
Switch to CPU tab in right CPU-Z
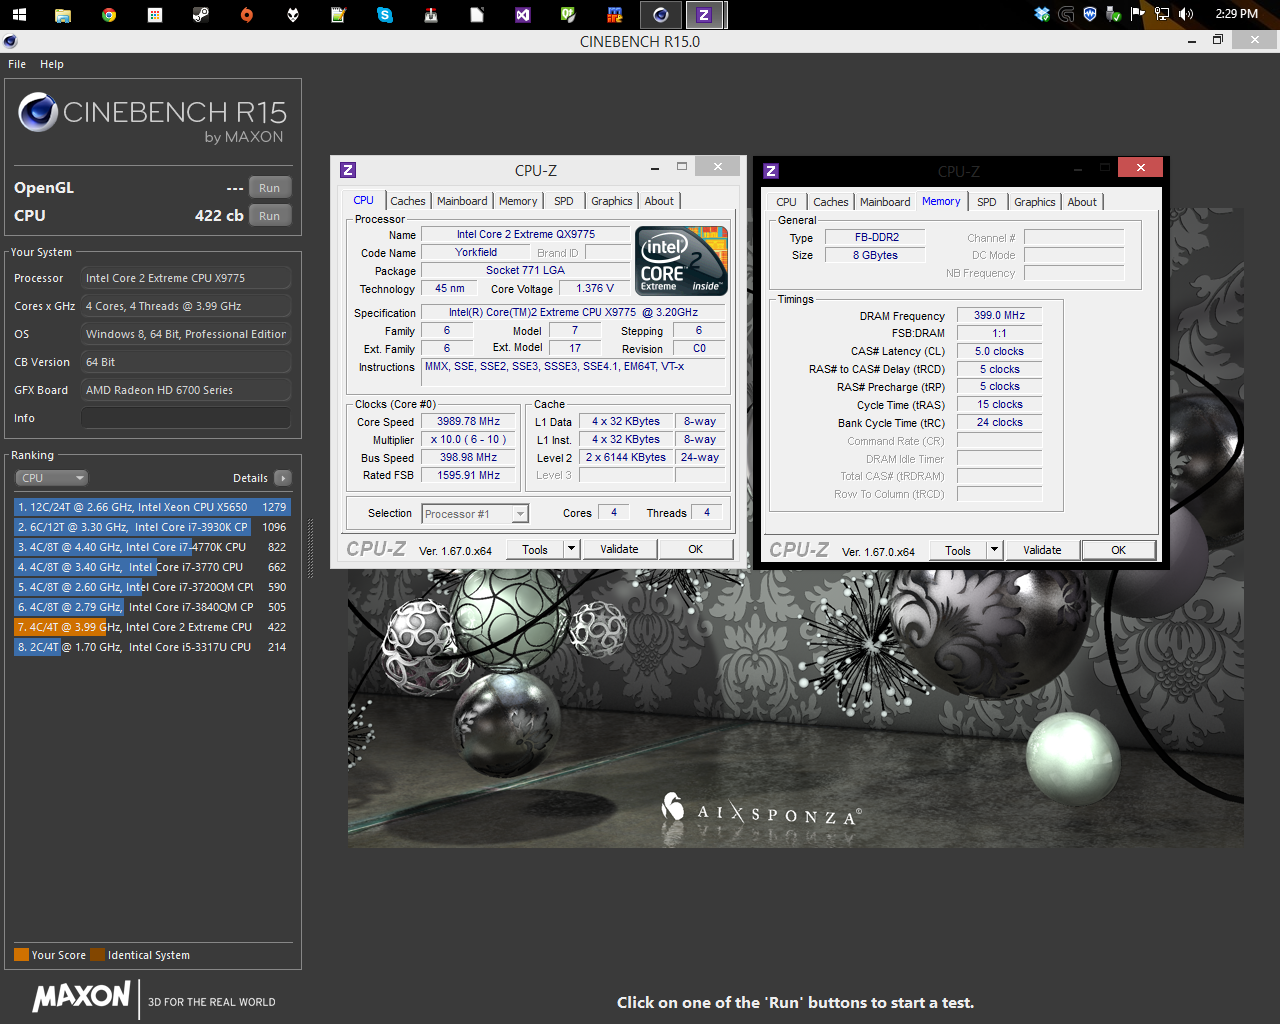pyautogui.click(x=787, y=202)
